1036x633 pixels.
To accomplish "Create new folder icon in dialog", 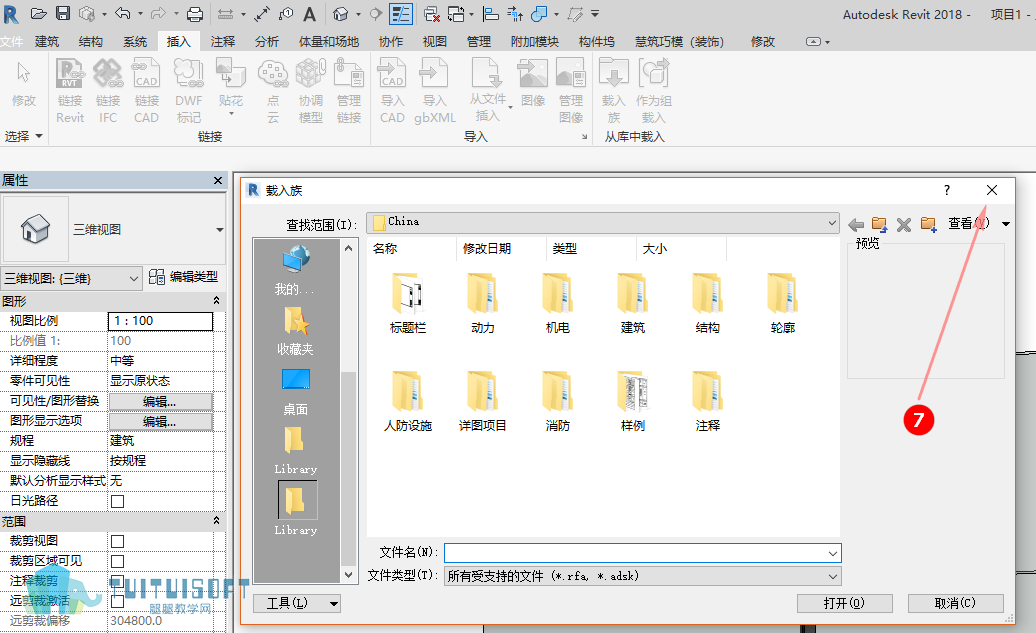I will pos(928,225).
